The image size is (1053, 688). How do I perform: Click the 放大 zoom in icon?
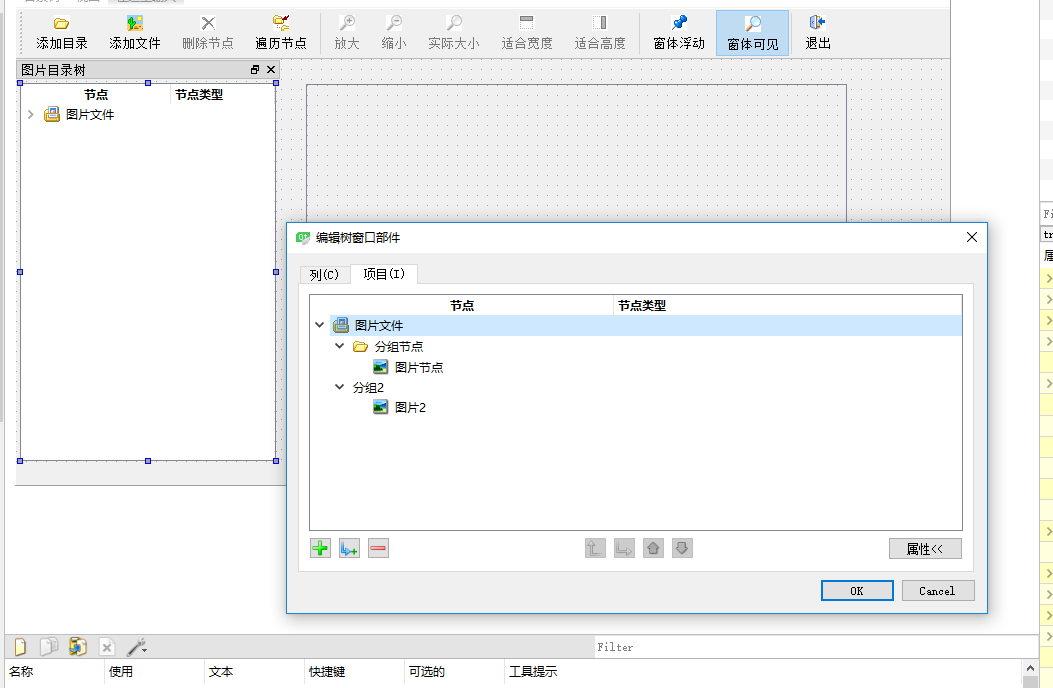[x=347, y=24]
